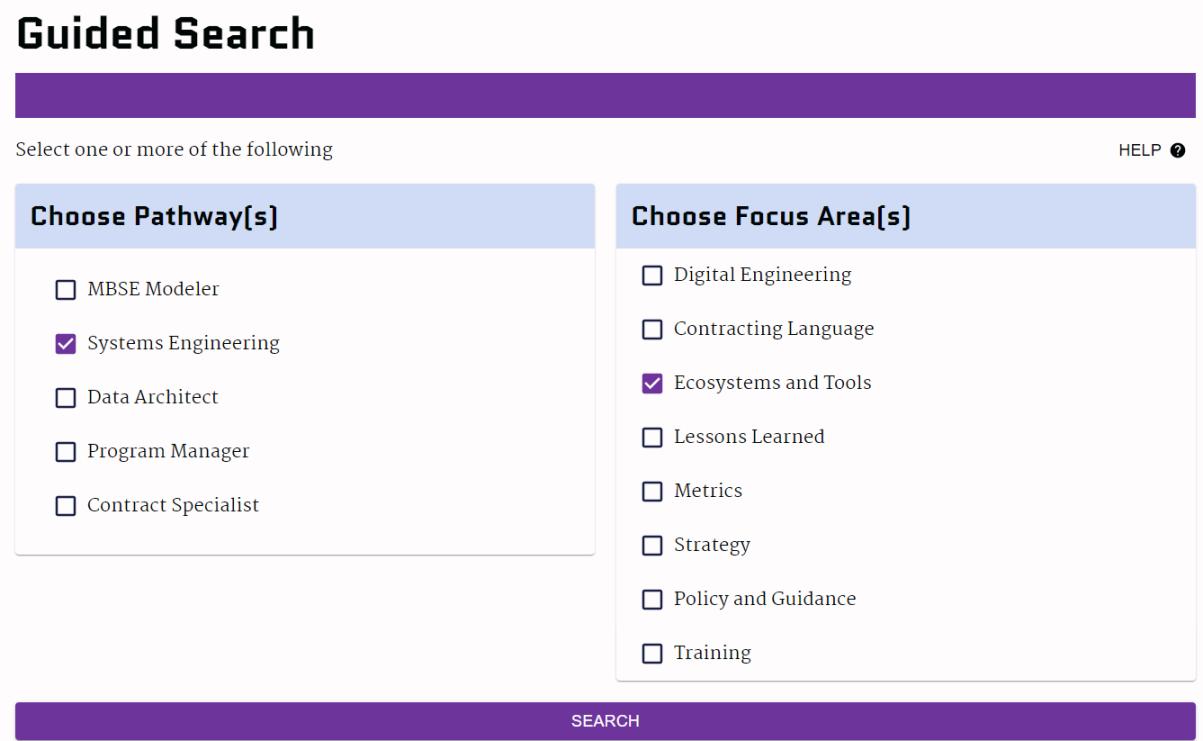
Task: Open the HELP text link
Action: [x=1139, y=151]
